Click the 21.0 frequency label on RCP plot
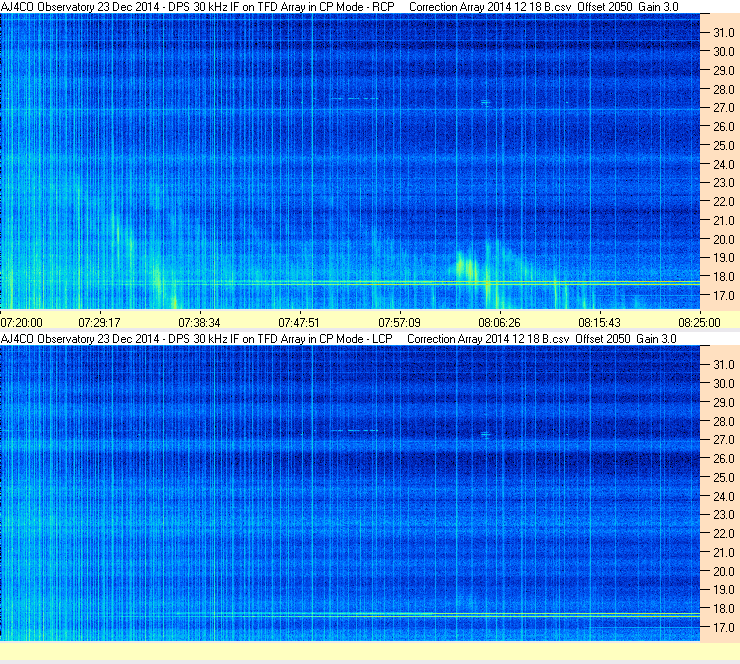740x664 pixels. (723, 220)
